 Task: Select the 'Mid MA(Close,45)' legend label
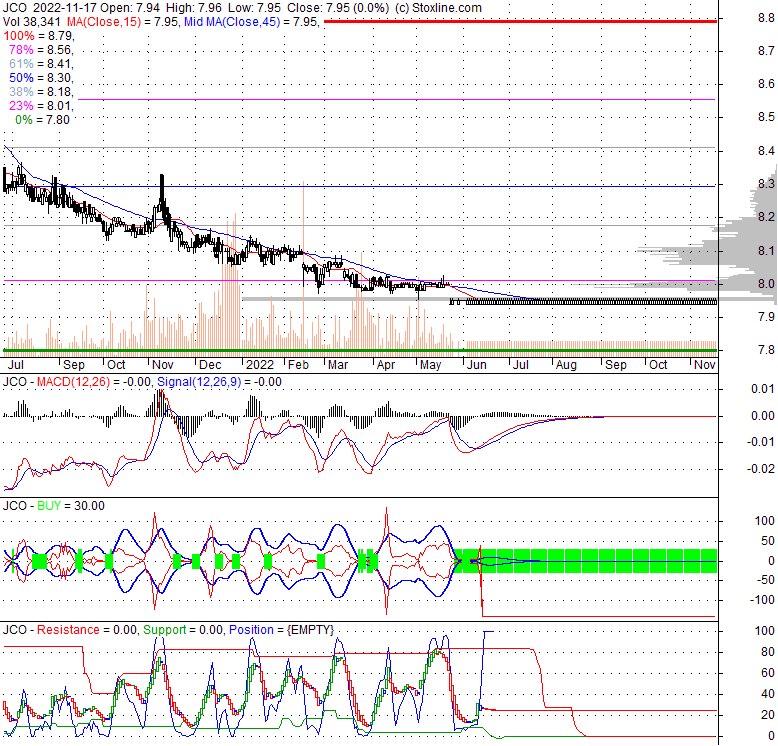[232, 22]
